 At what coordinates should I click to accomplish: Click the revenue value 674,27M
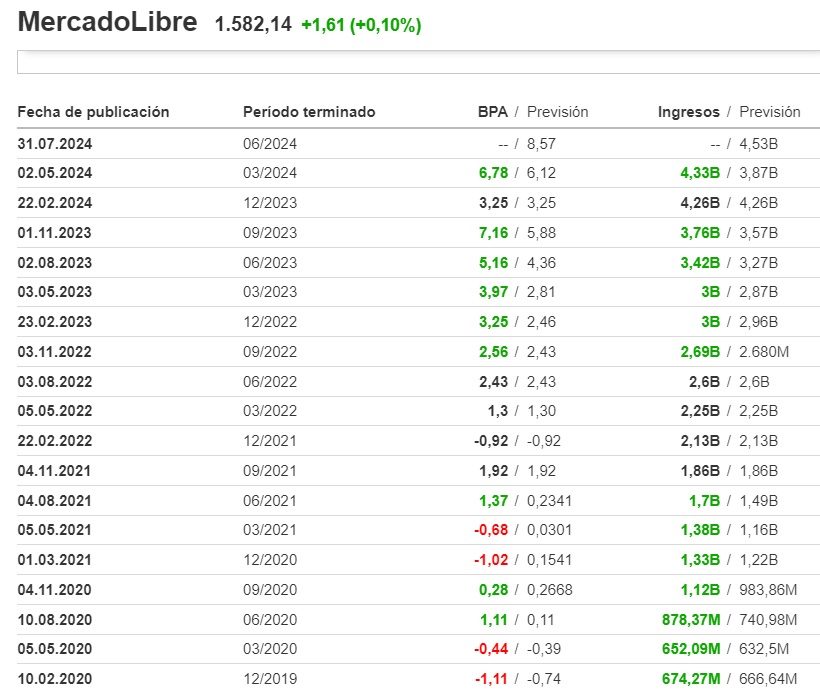point(691,679)
